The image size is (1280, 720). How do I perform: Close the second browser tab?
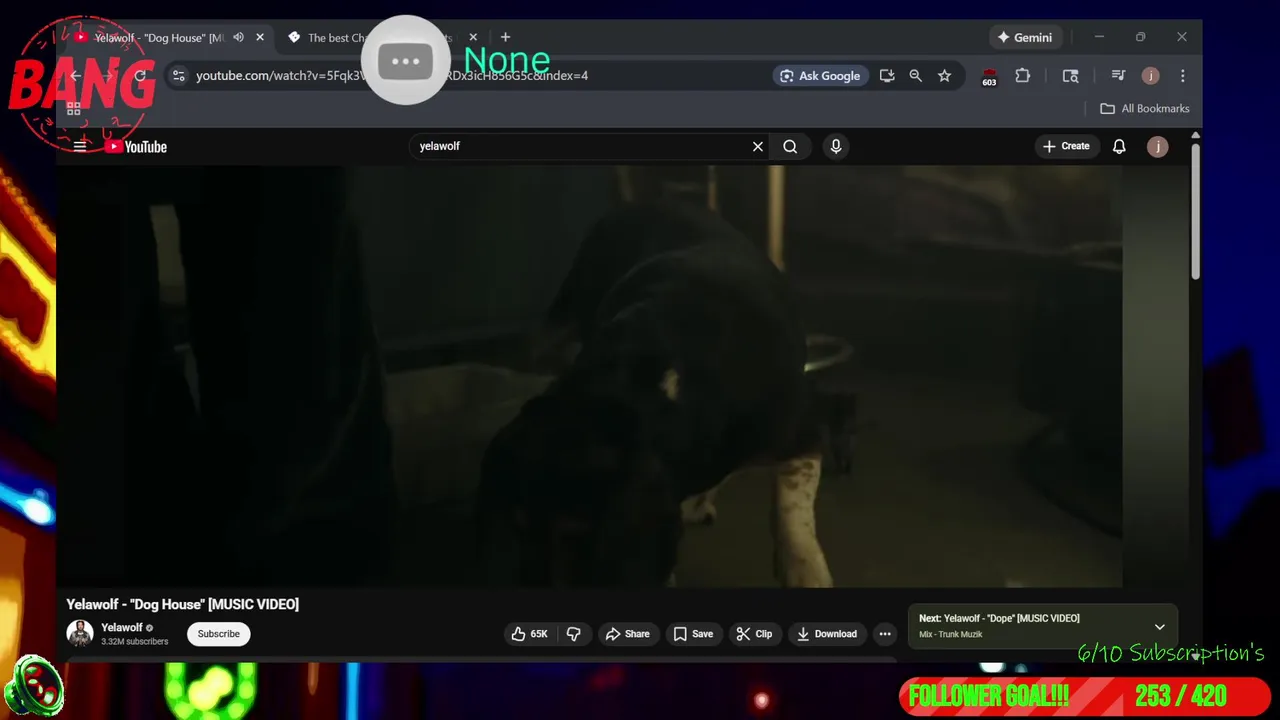(x=473, y=38)
